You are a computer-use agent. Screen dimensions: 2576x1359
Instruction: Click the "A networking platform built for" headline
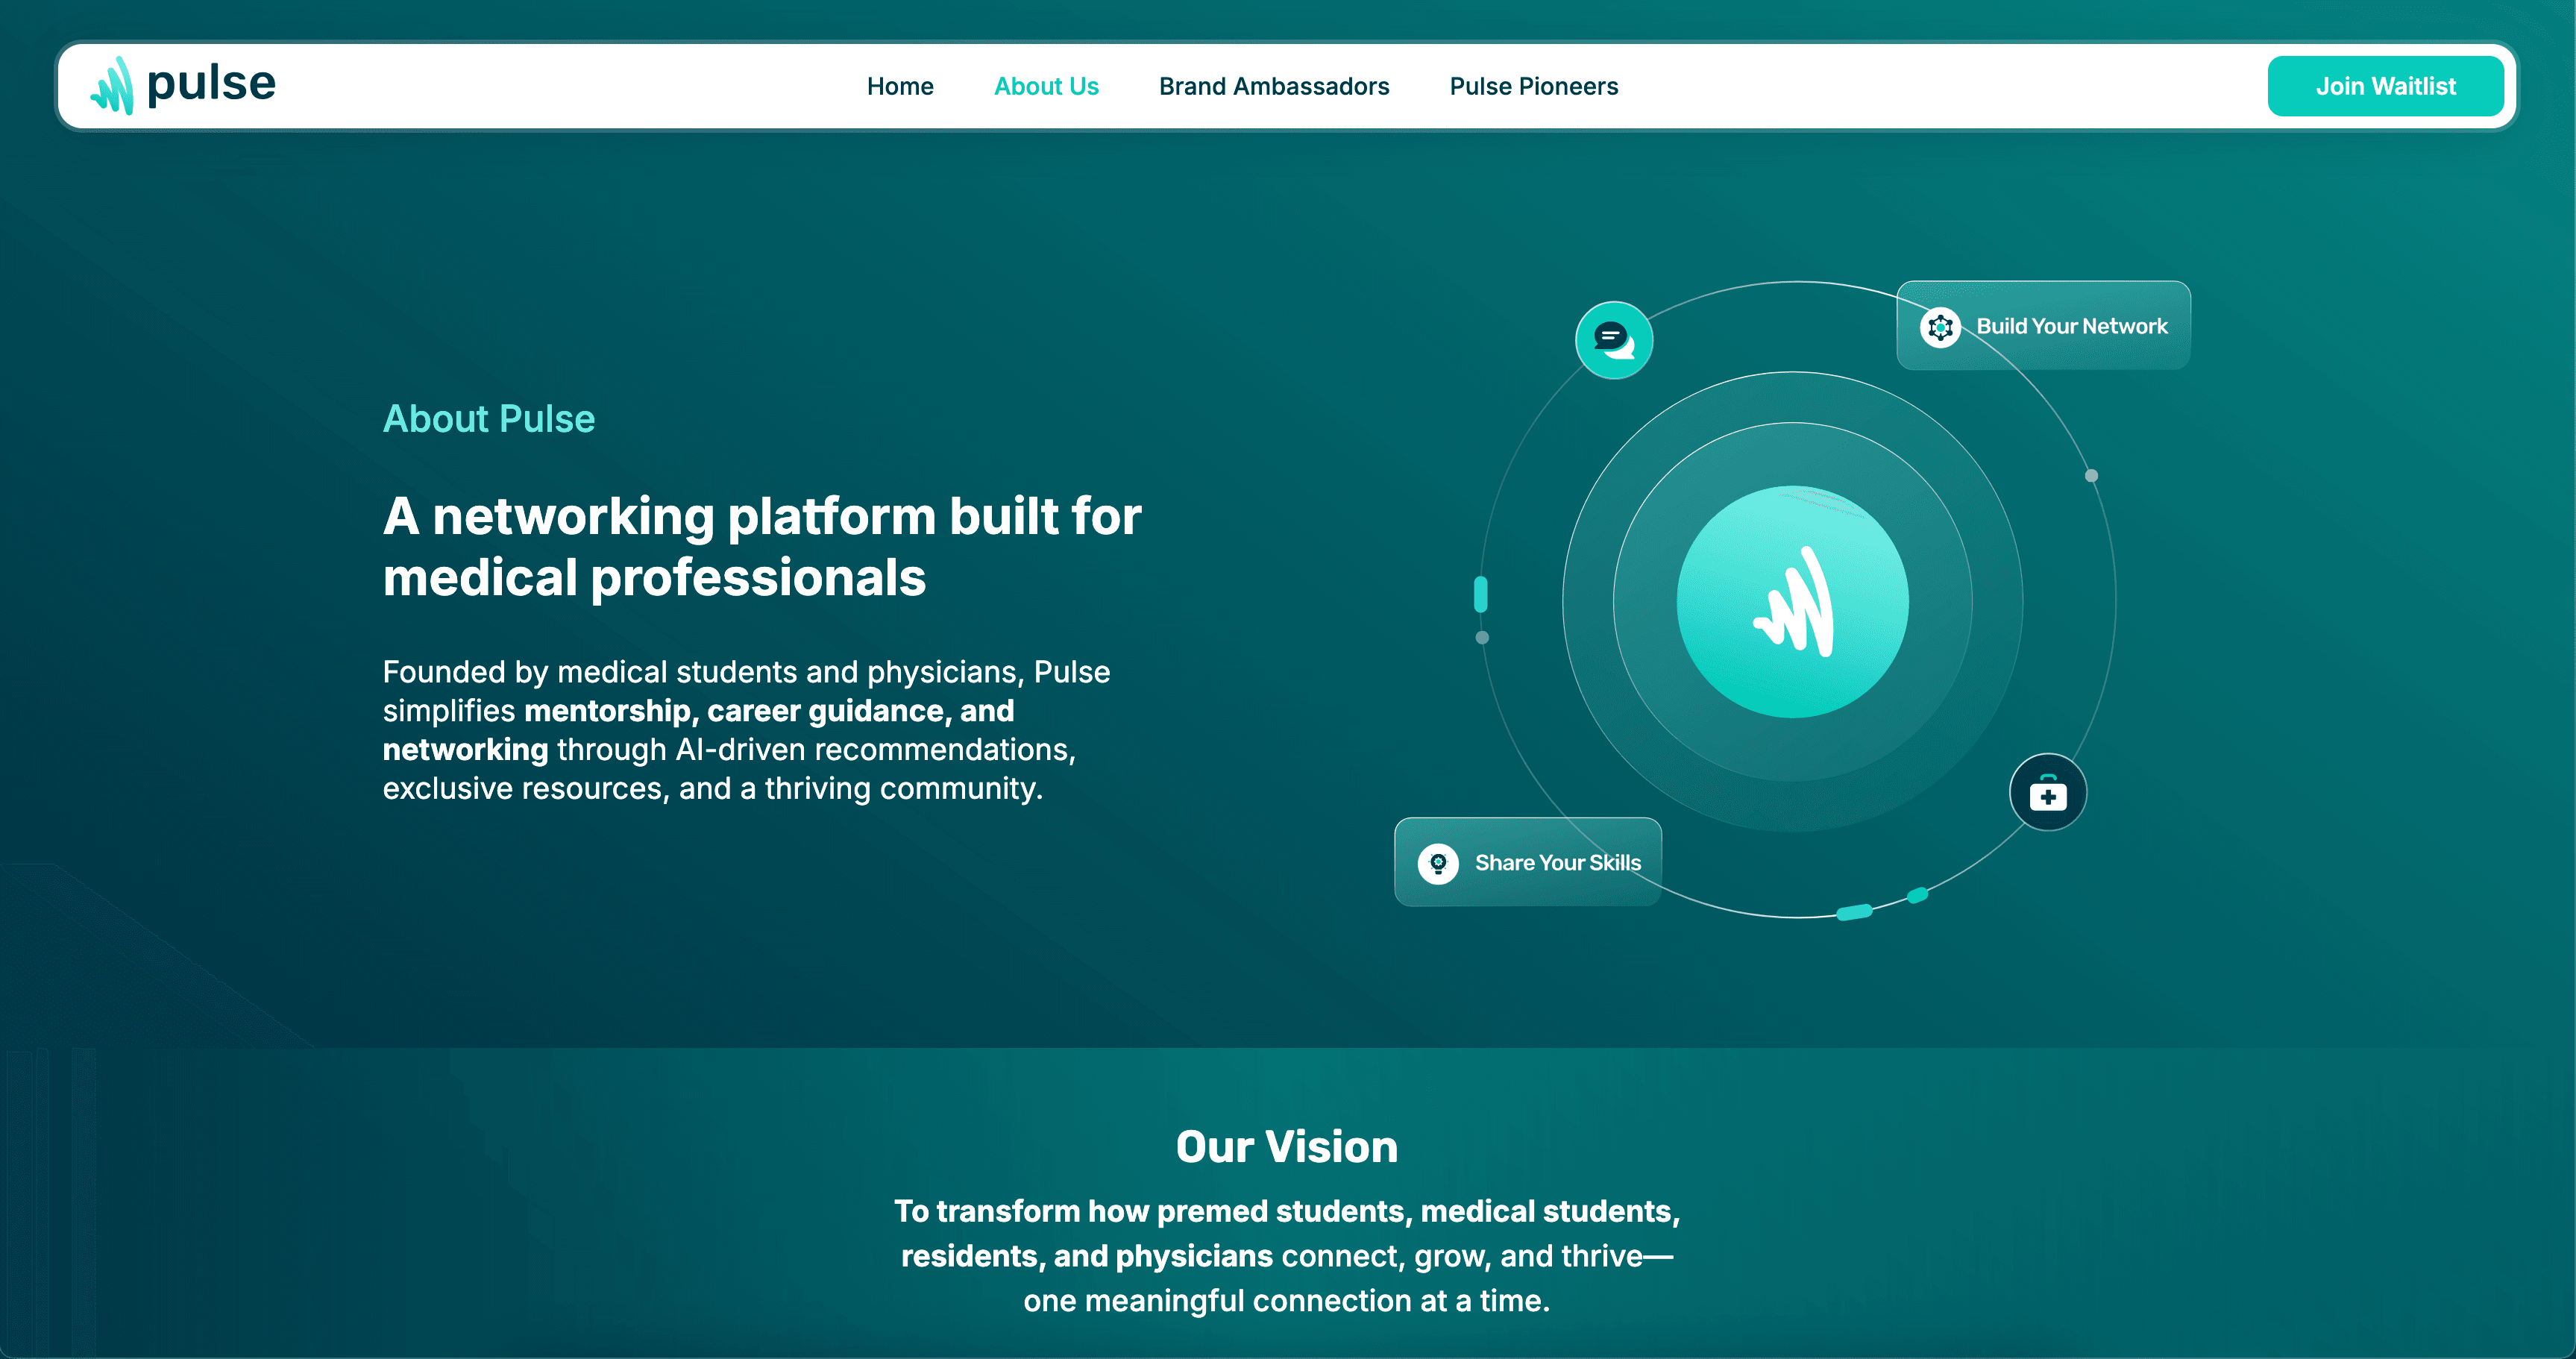762,516
